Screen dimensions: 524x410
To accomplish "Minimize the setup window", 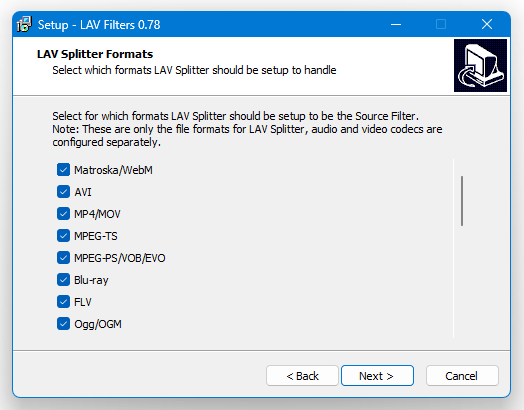I will click(396, 24).
